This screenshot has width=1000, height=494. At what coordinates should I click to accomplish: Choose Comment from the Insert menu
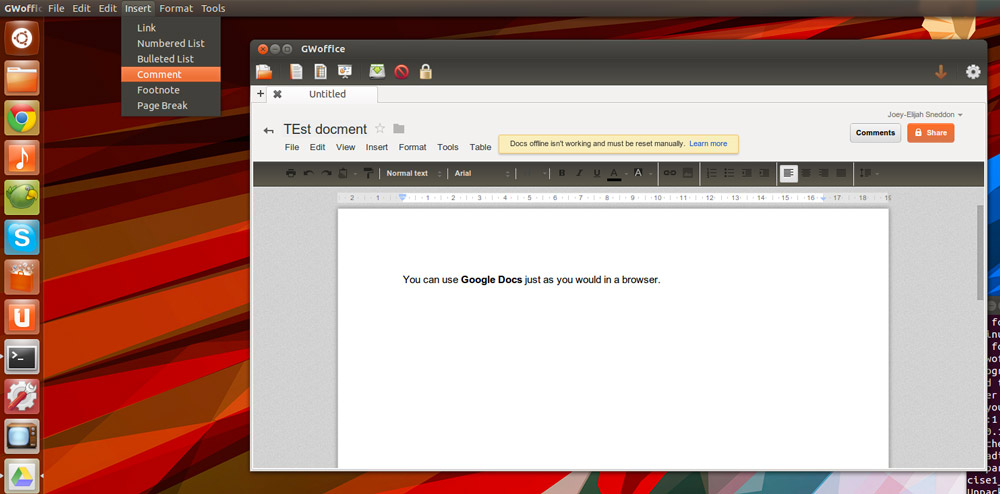[159, 74]
